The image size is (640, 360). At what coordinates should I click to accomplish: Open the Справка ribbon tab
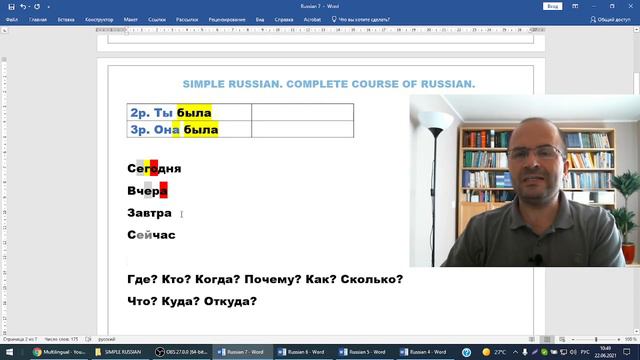pyautogui.click(x=284, y=20)
